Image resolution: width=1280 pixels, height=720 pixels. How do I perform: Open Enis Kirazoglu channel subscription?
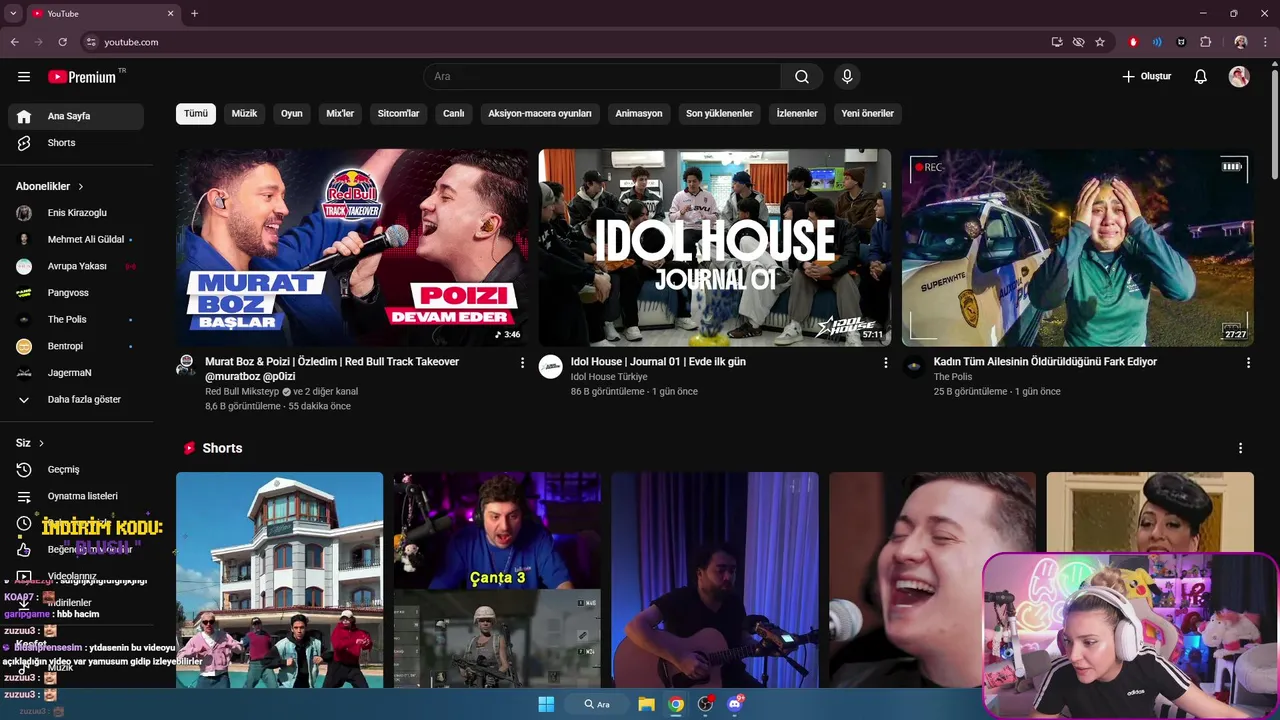(76, 213)
